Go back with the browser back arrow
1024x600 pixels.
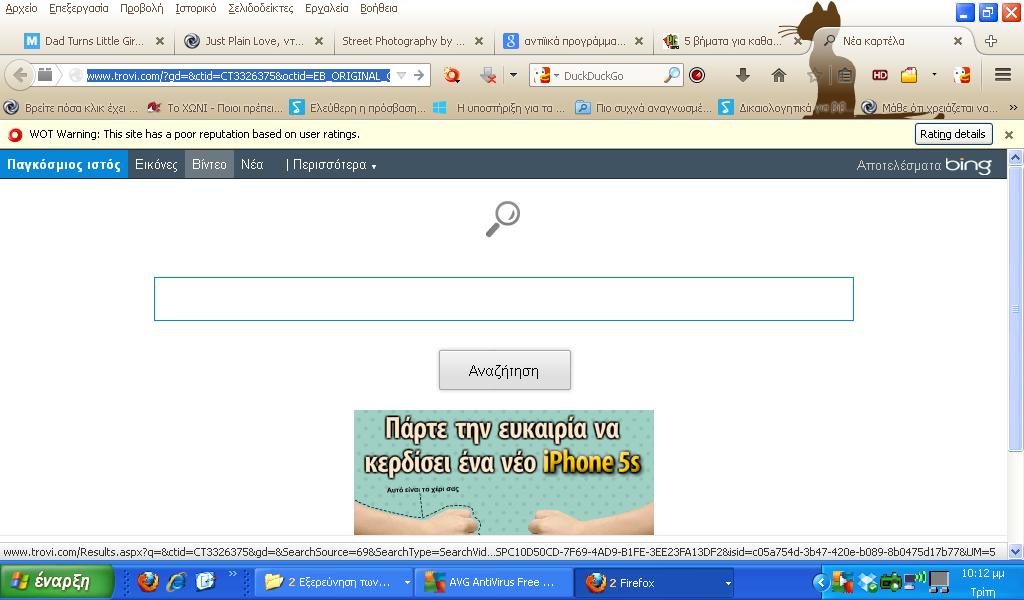point(20,75)
